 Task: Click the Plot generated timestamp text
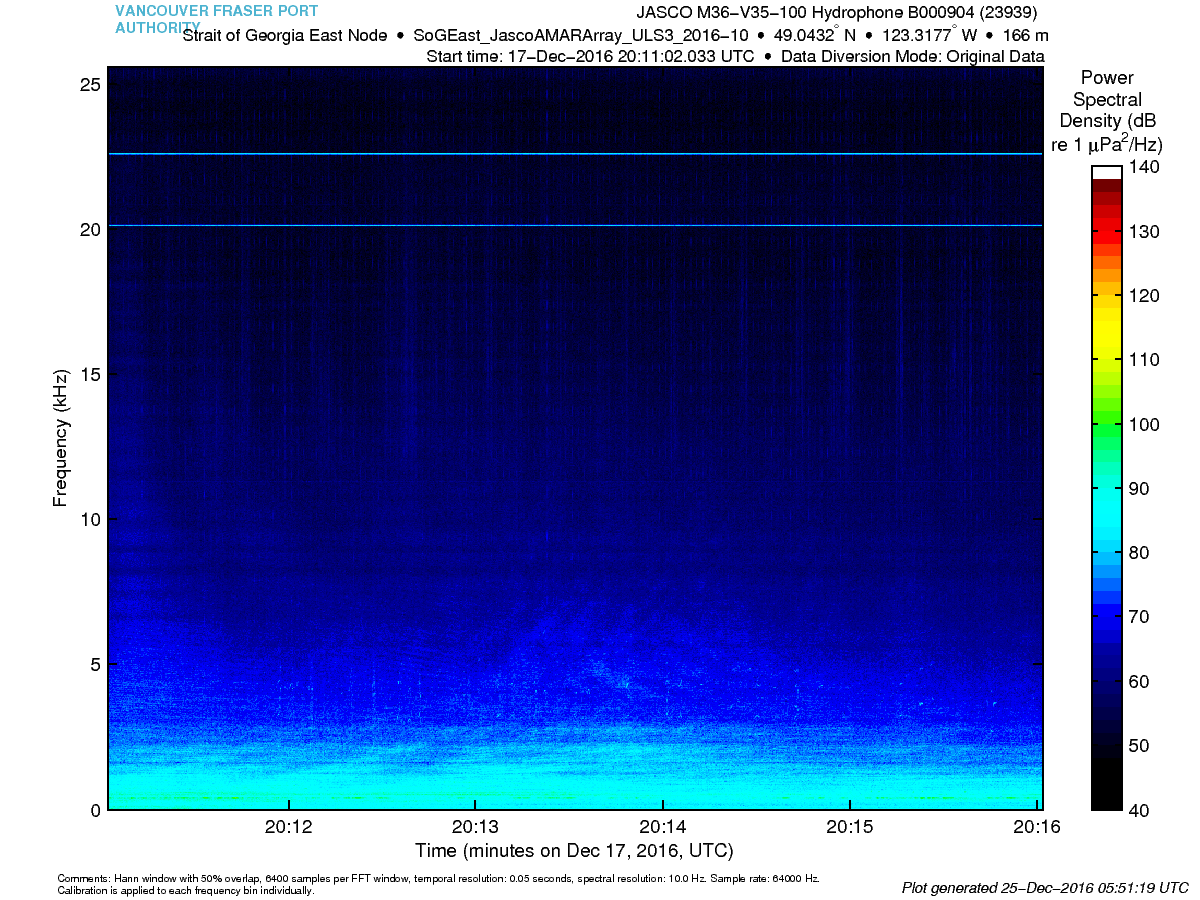click(x=1044, y=887)
